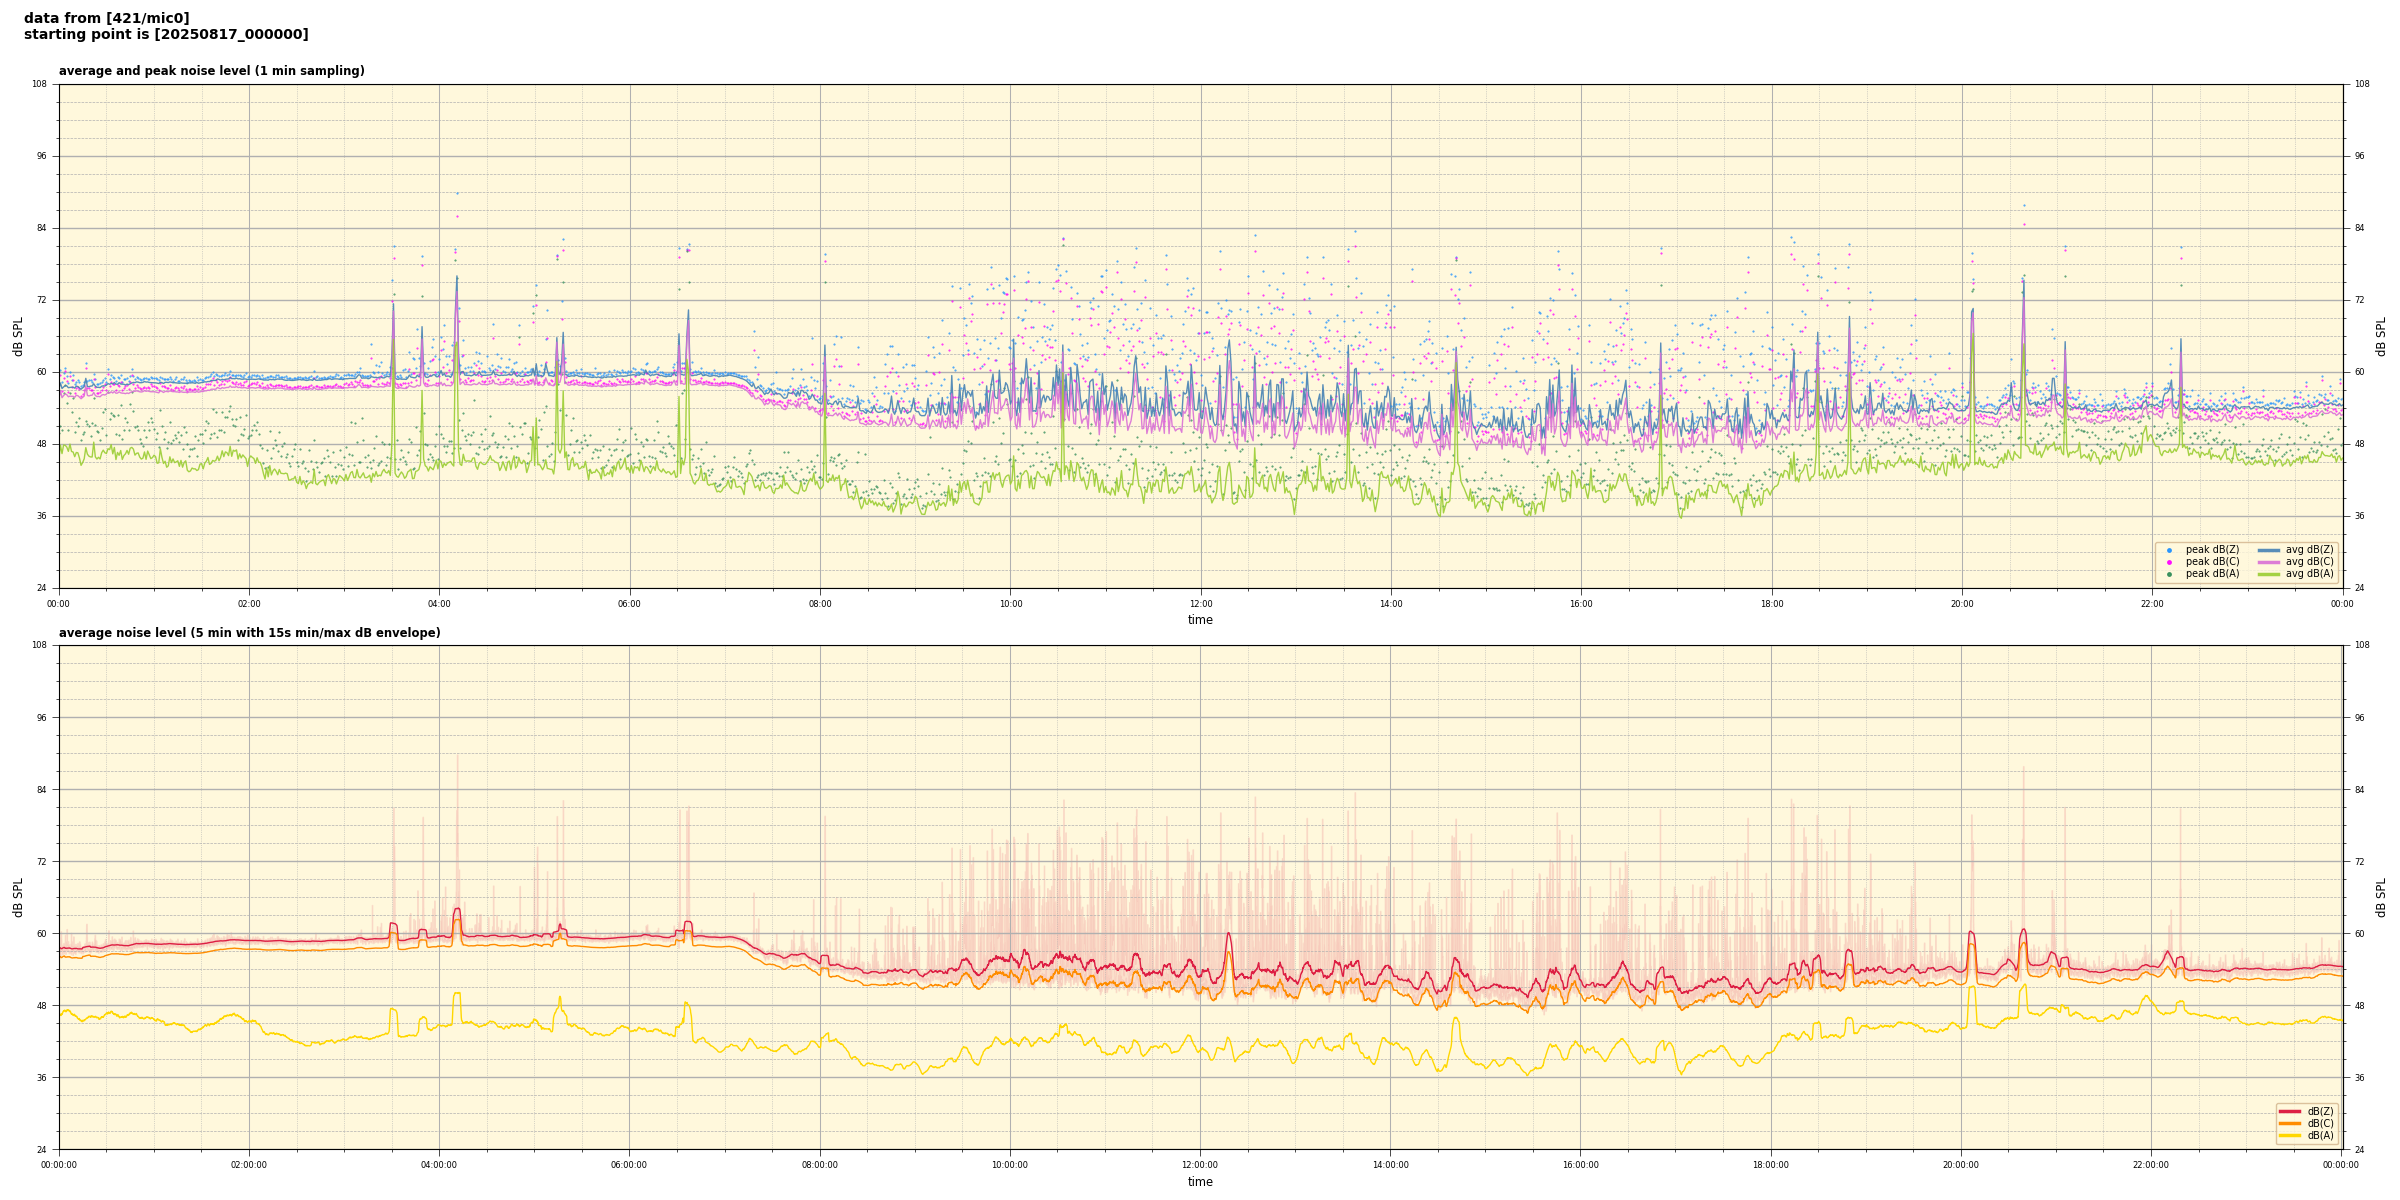Screen dimensions: 2400x1200
Task: Click 'average and peak noise level' chart title
Action: (211, 71)
